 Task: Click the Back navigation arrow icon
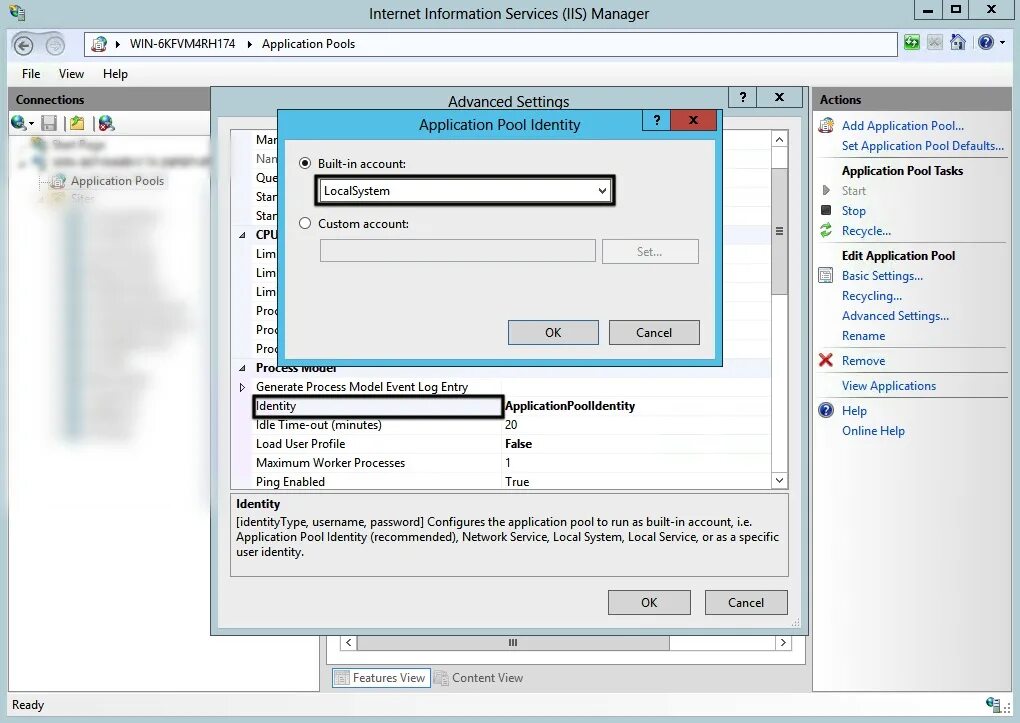(23, 45)
